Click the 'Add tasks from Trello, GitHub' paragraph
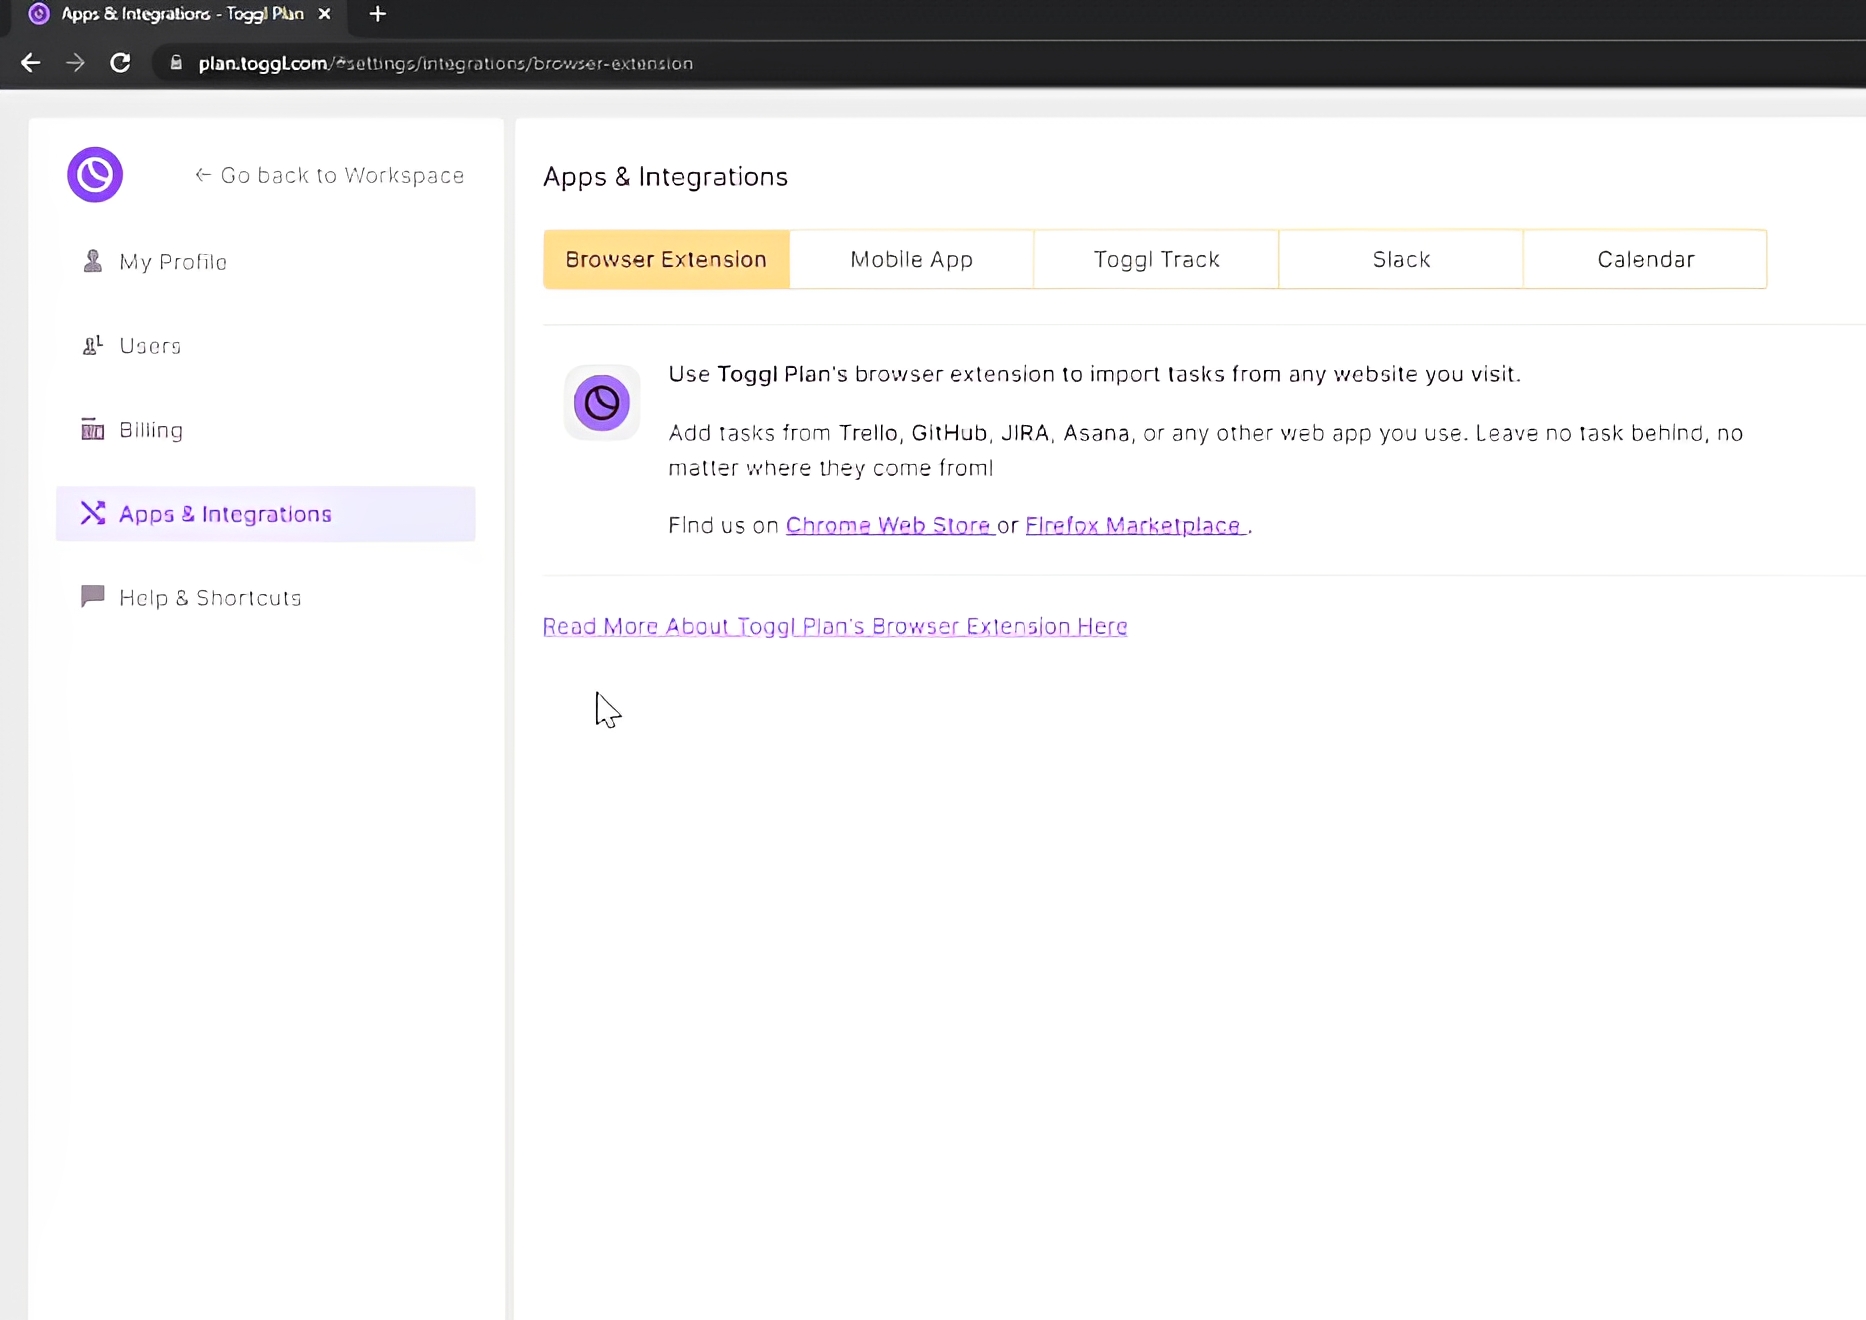 (x=1205, y=450)
